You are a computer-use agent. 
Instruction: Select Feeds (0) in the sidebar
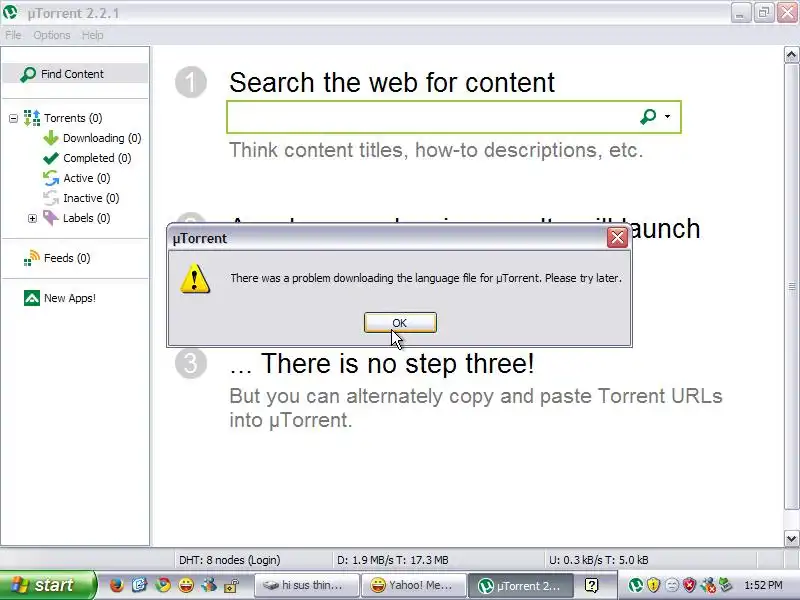pyautogui.click(x=67, y=258)
